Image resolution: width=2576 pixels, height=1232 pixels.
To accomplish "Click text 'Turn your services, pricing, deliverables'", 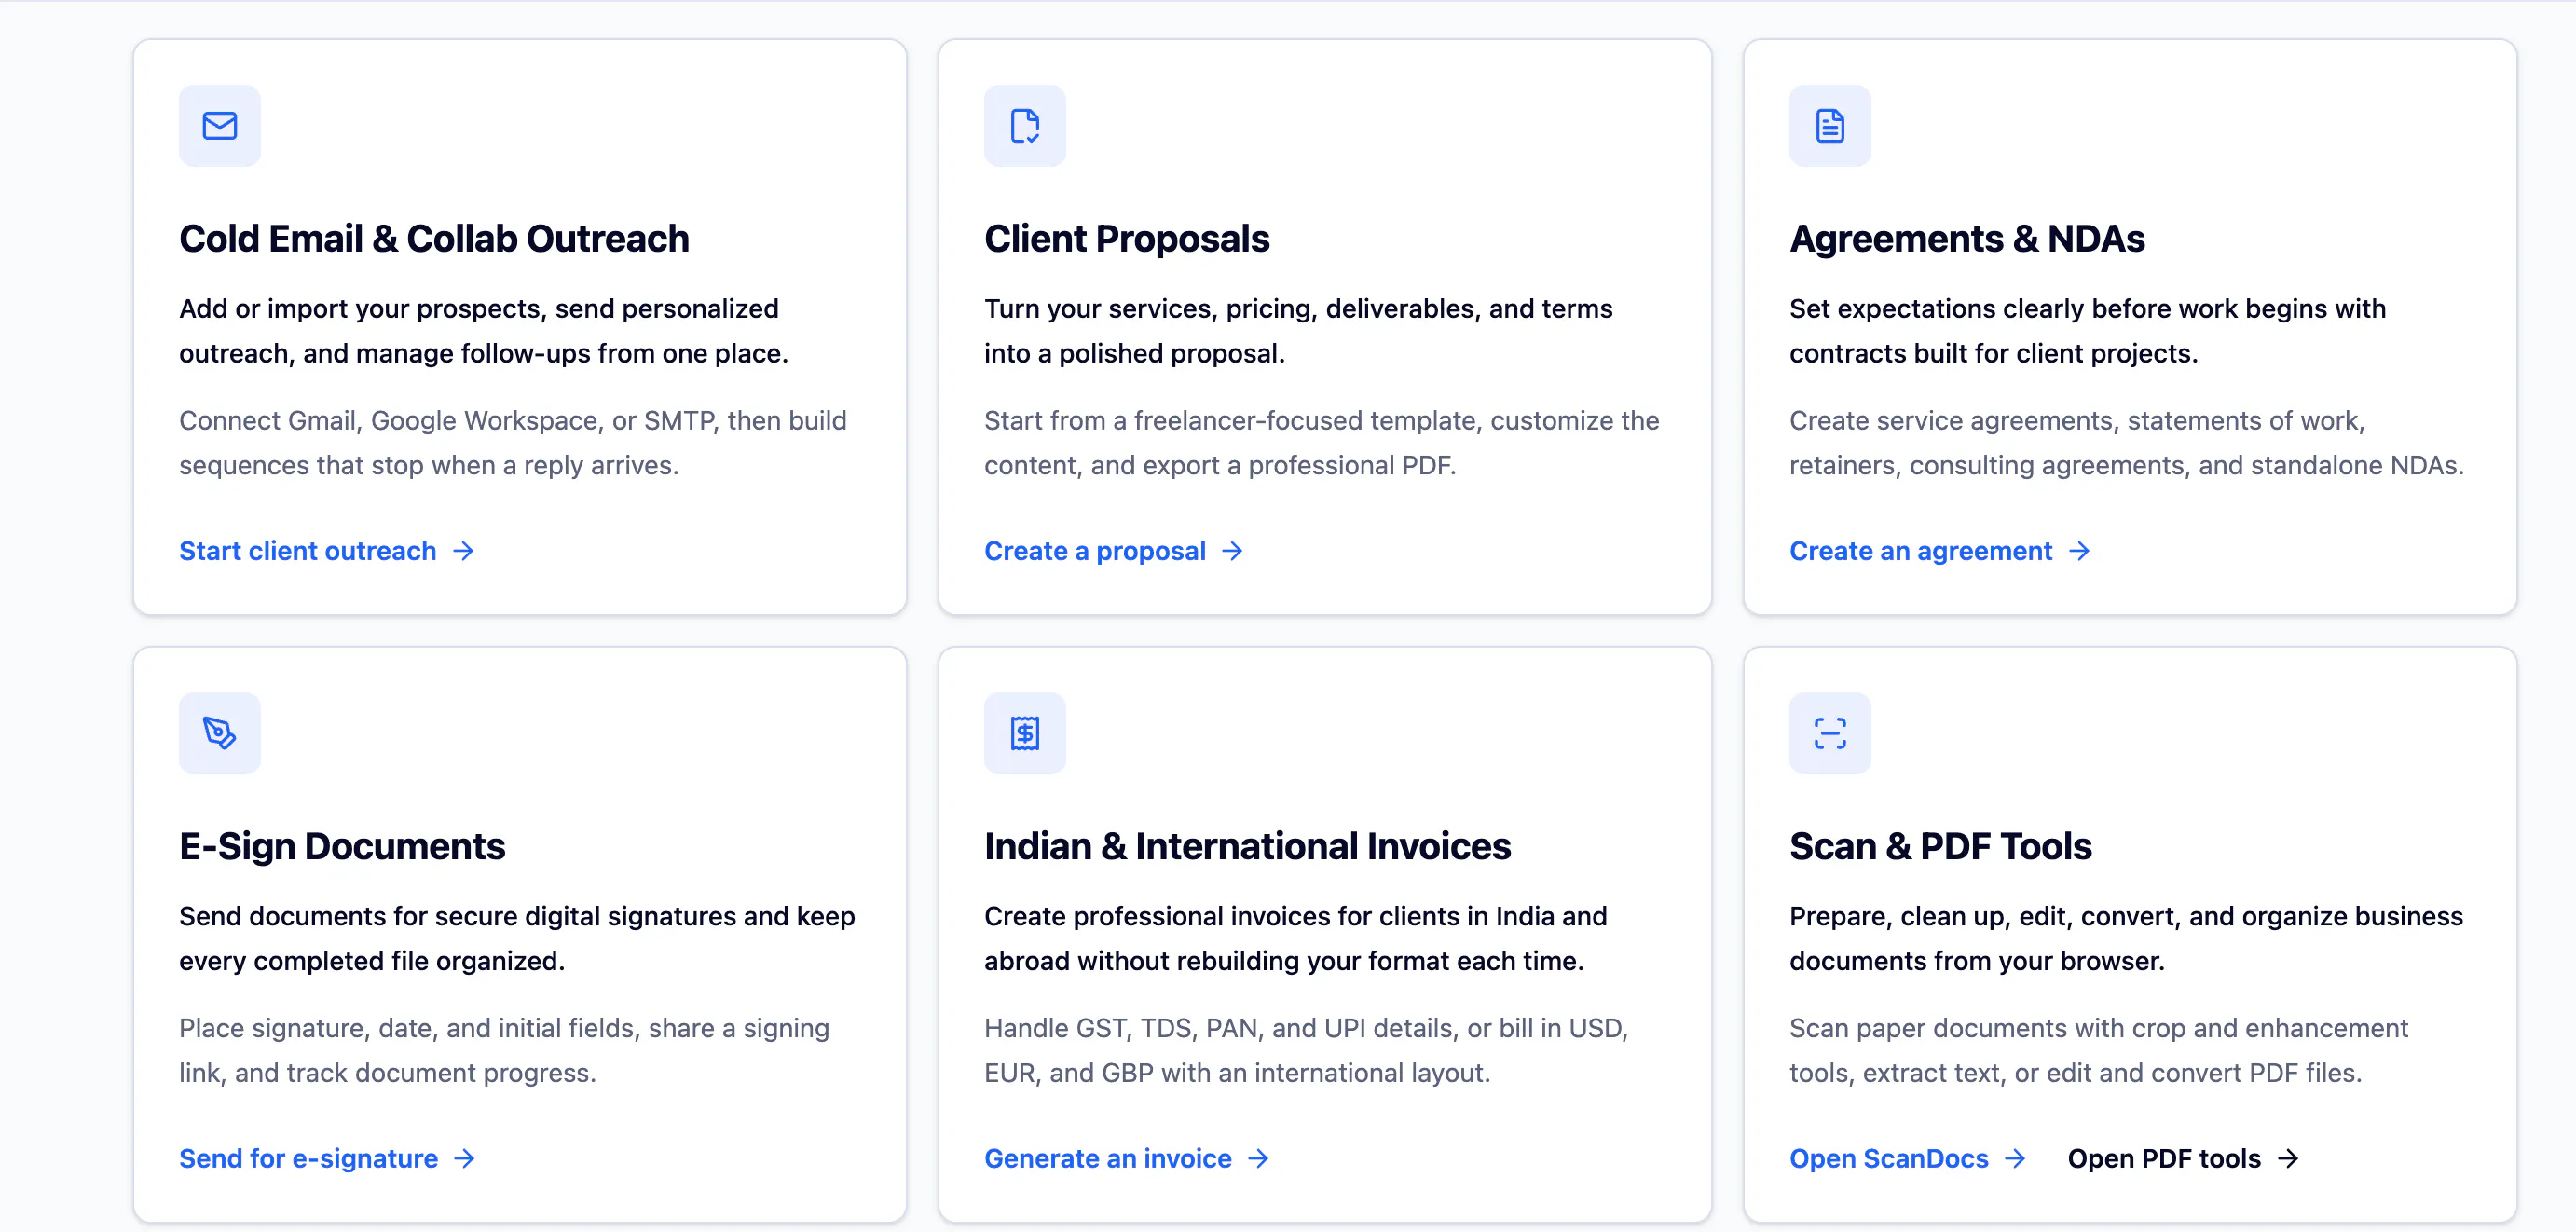I will [1231, 309].
